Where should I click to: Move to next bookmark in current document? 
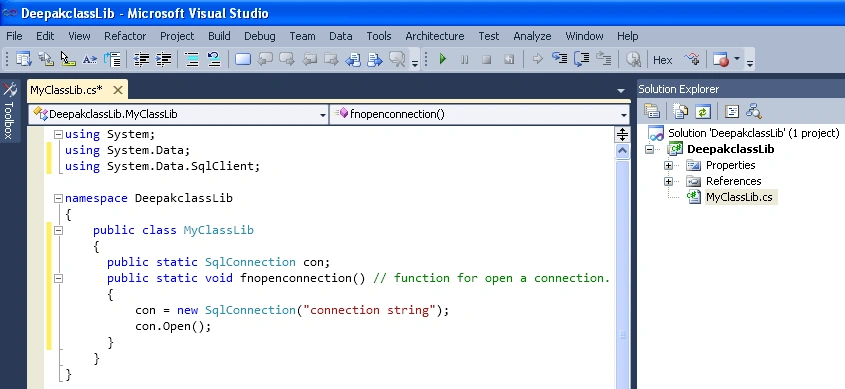point(375,59)
